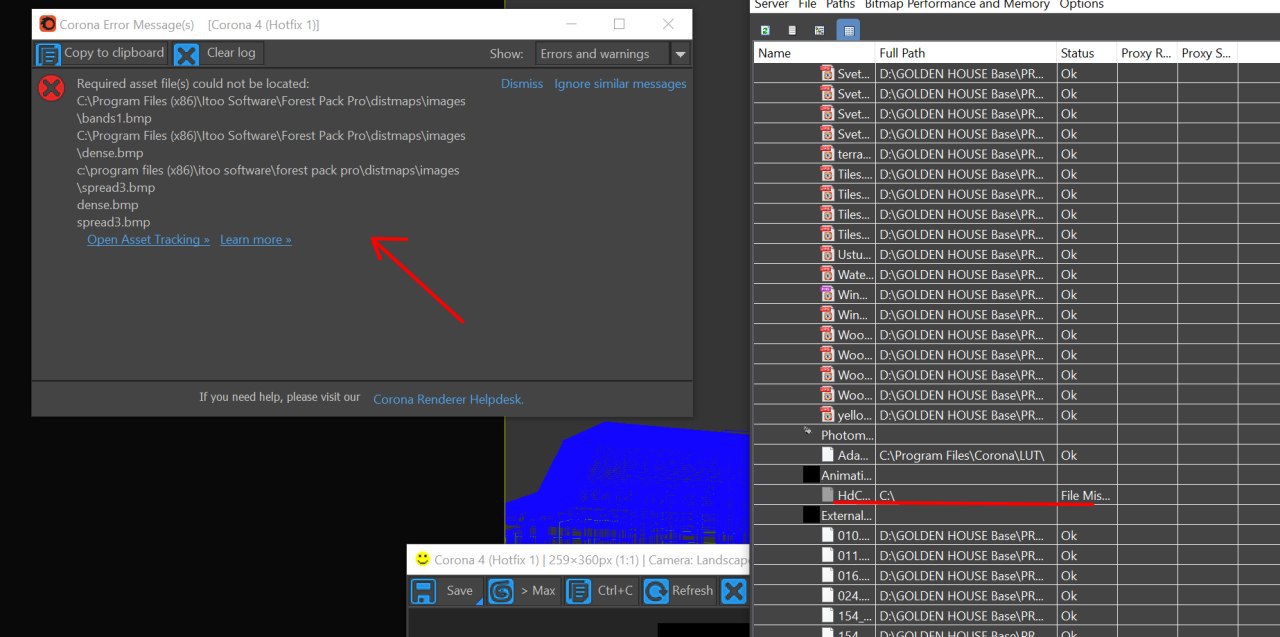Image resolution: width=1280 pixels, height=637 pixels.
Task: Click file icon of 024... row
Action: point(827,595)
